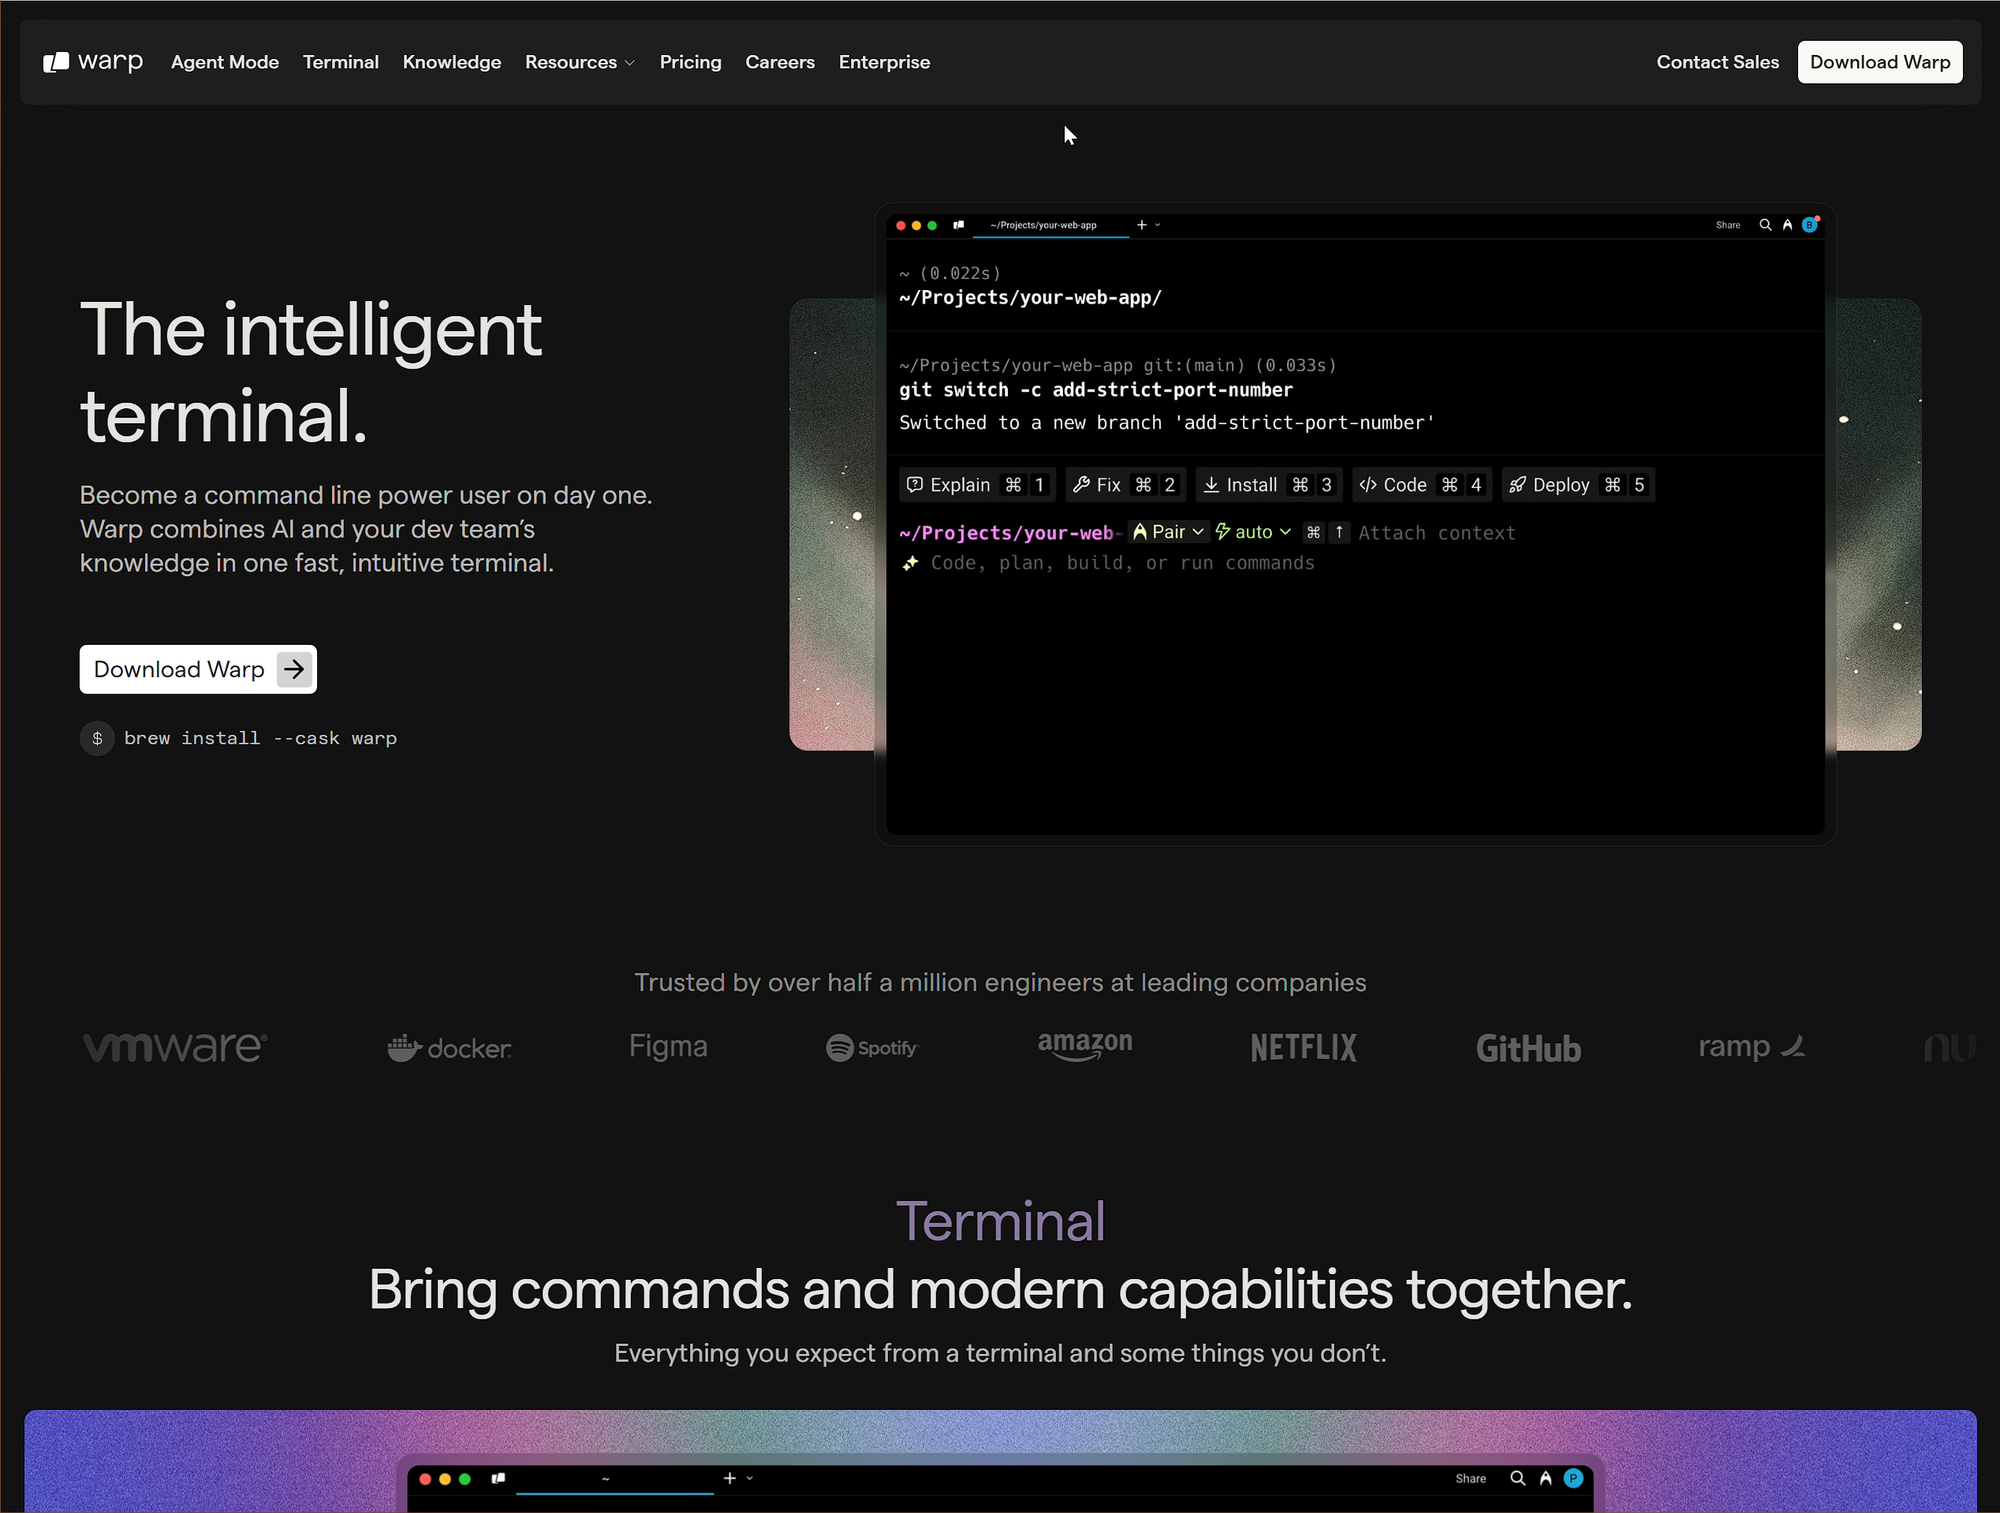Click the Ramp logo

1752,1046
